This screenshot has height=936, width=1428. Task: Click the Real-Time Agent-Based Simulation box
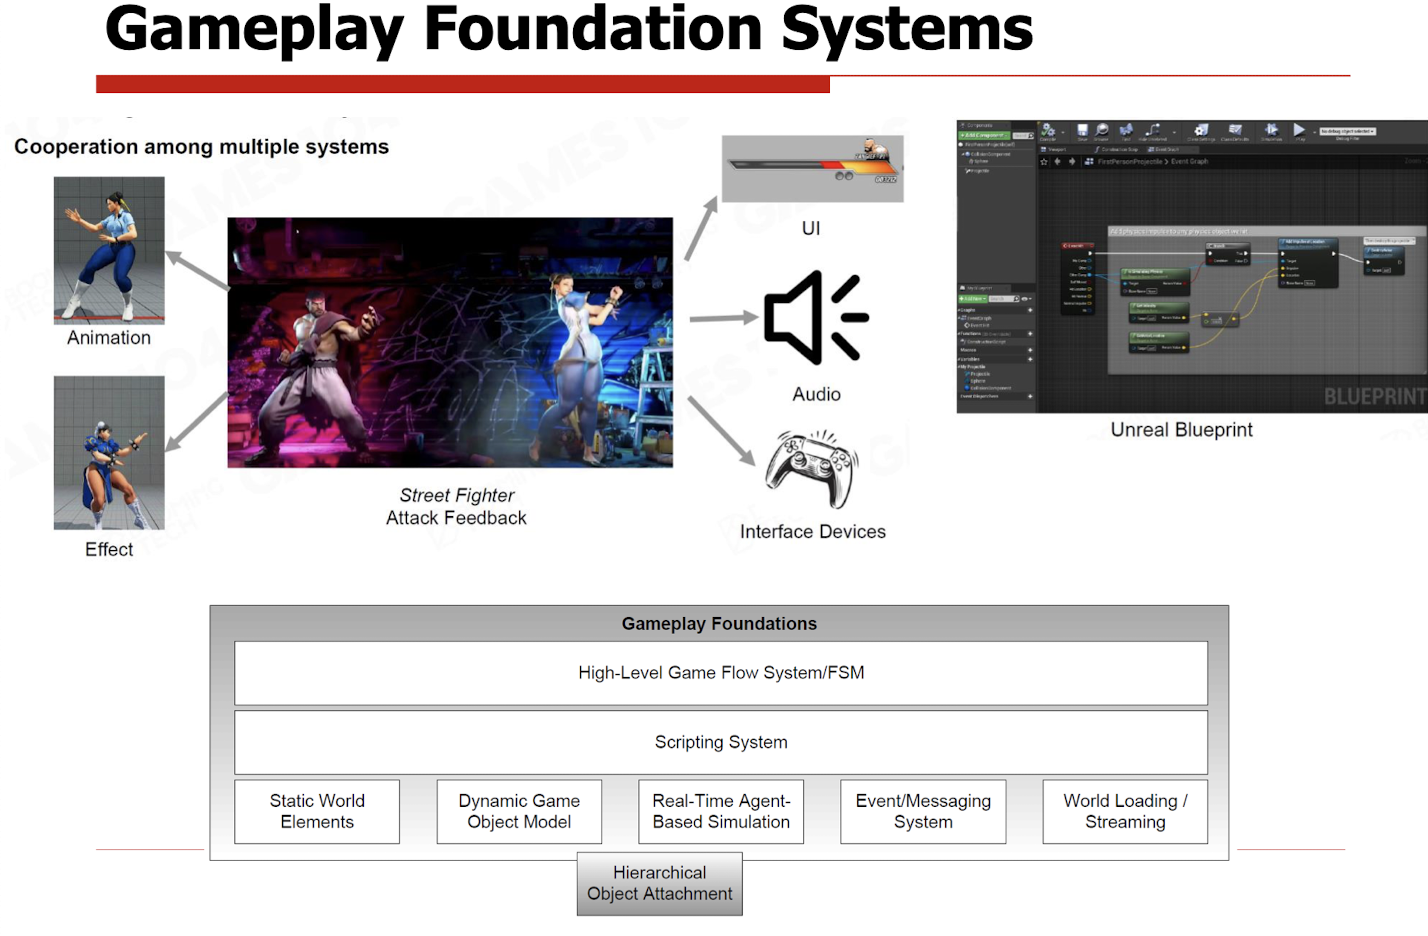[x=721, y=812]
